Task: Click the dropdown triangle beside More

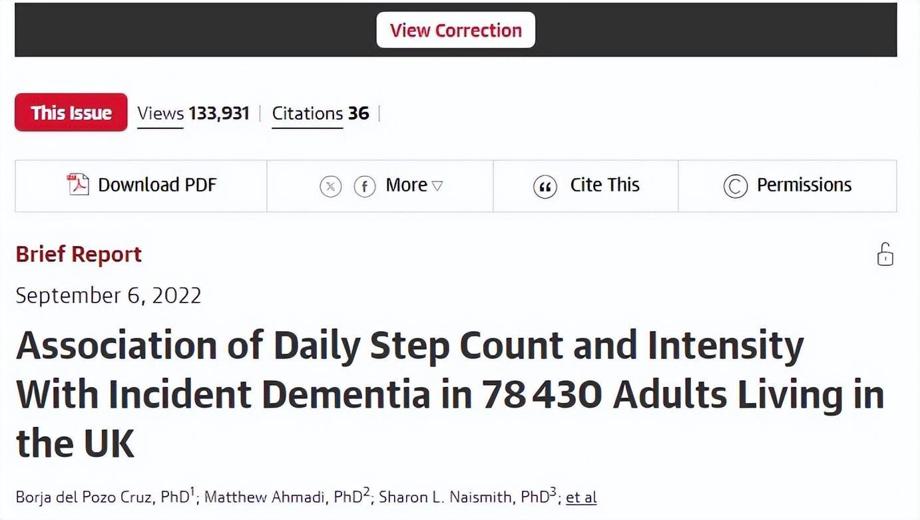Action: click(x=437, y=186)
